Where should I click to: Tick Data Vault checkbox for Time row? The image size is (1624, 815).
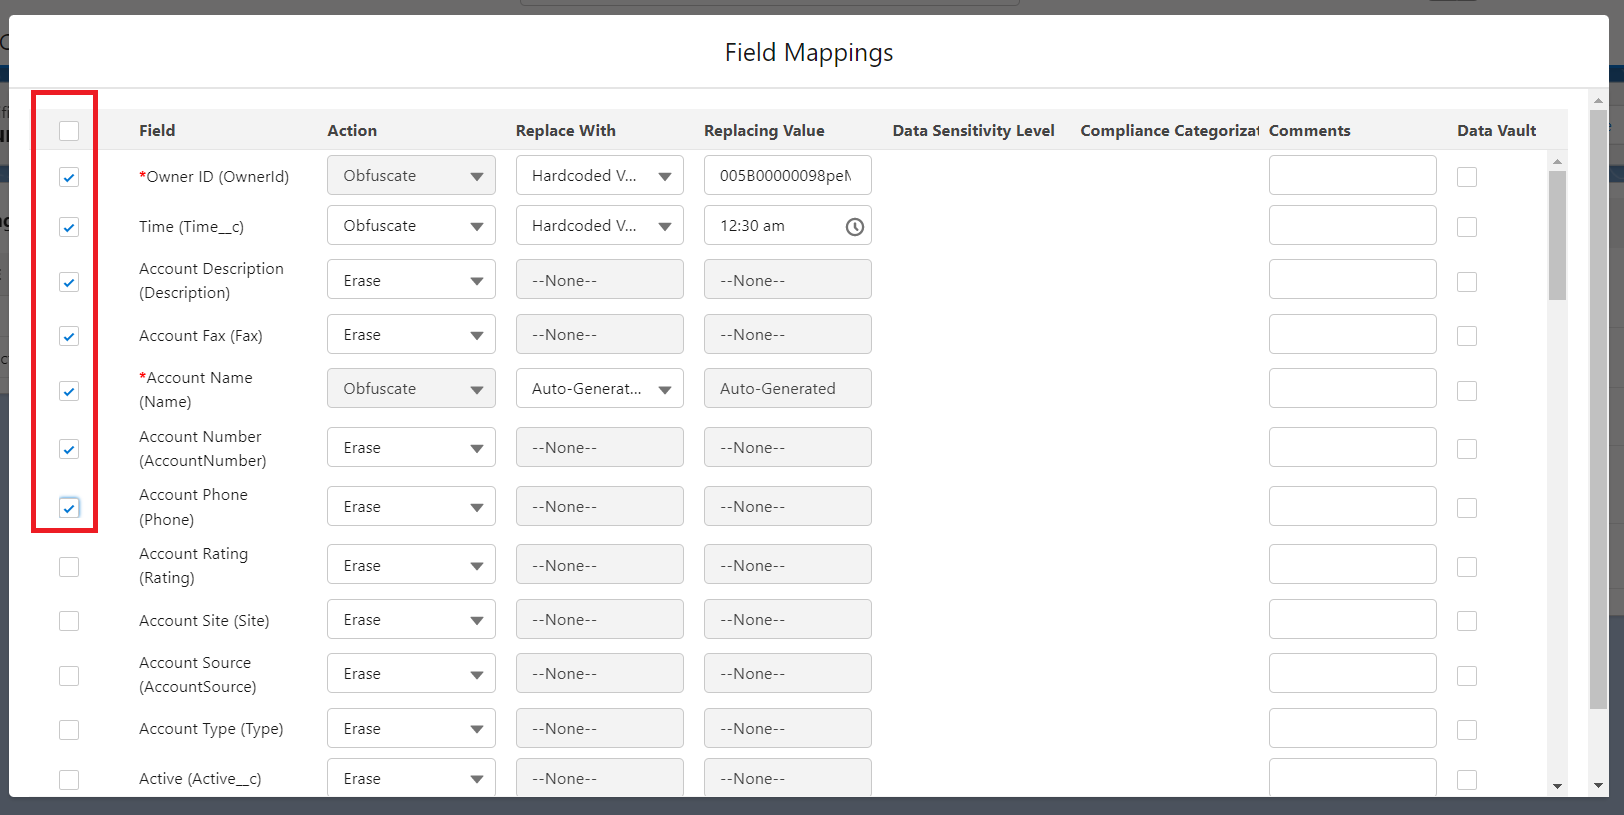(x=1466, y=227)
